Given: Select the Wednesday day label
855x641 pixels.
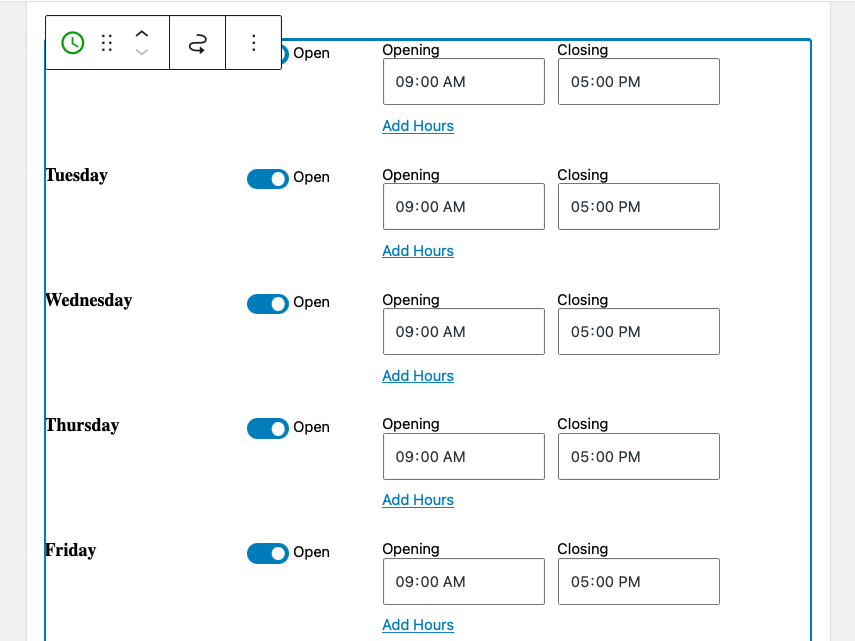Looking at the screenshot, I should [x=89, y=300].
